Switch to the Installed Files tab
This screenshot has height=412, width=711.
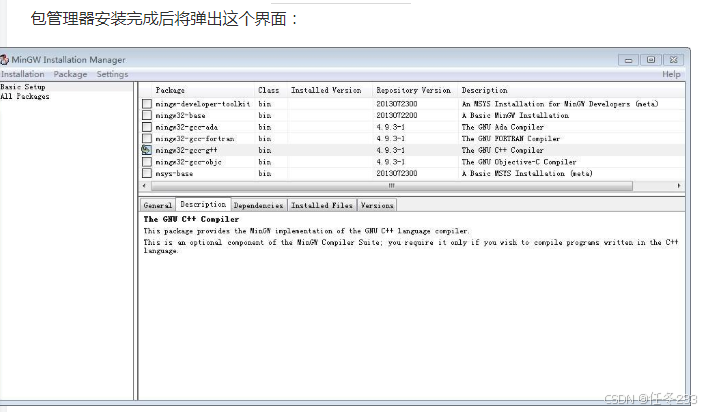coord(321,205)
